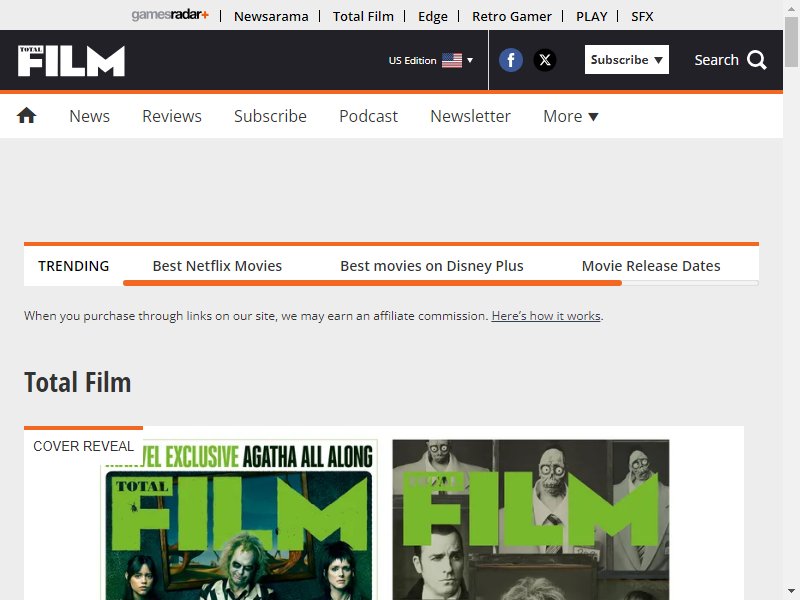Open the Reviews section

click(x=172, y=116)
